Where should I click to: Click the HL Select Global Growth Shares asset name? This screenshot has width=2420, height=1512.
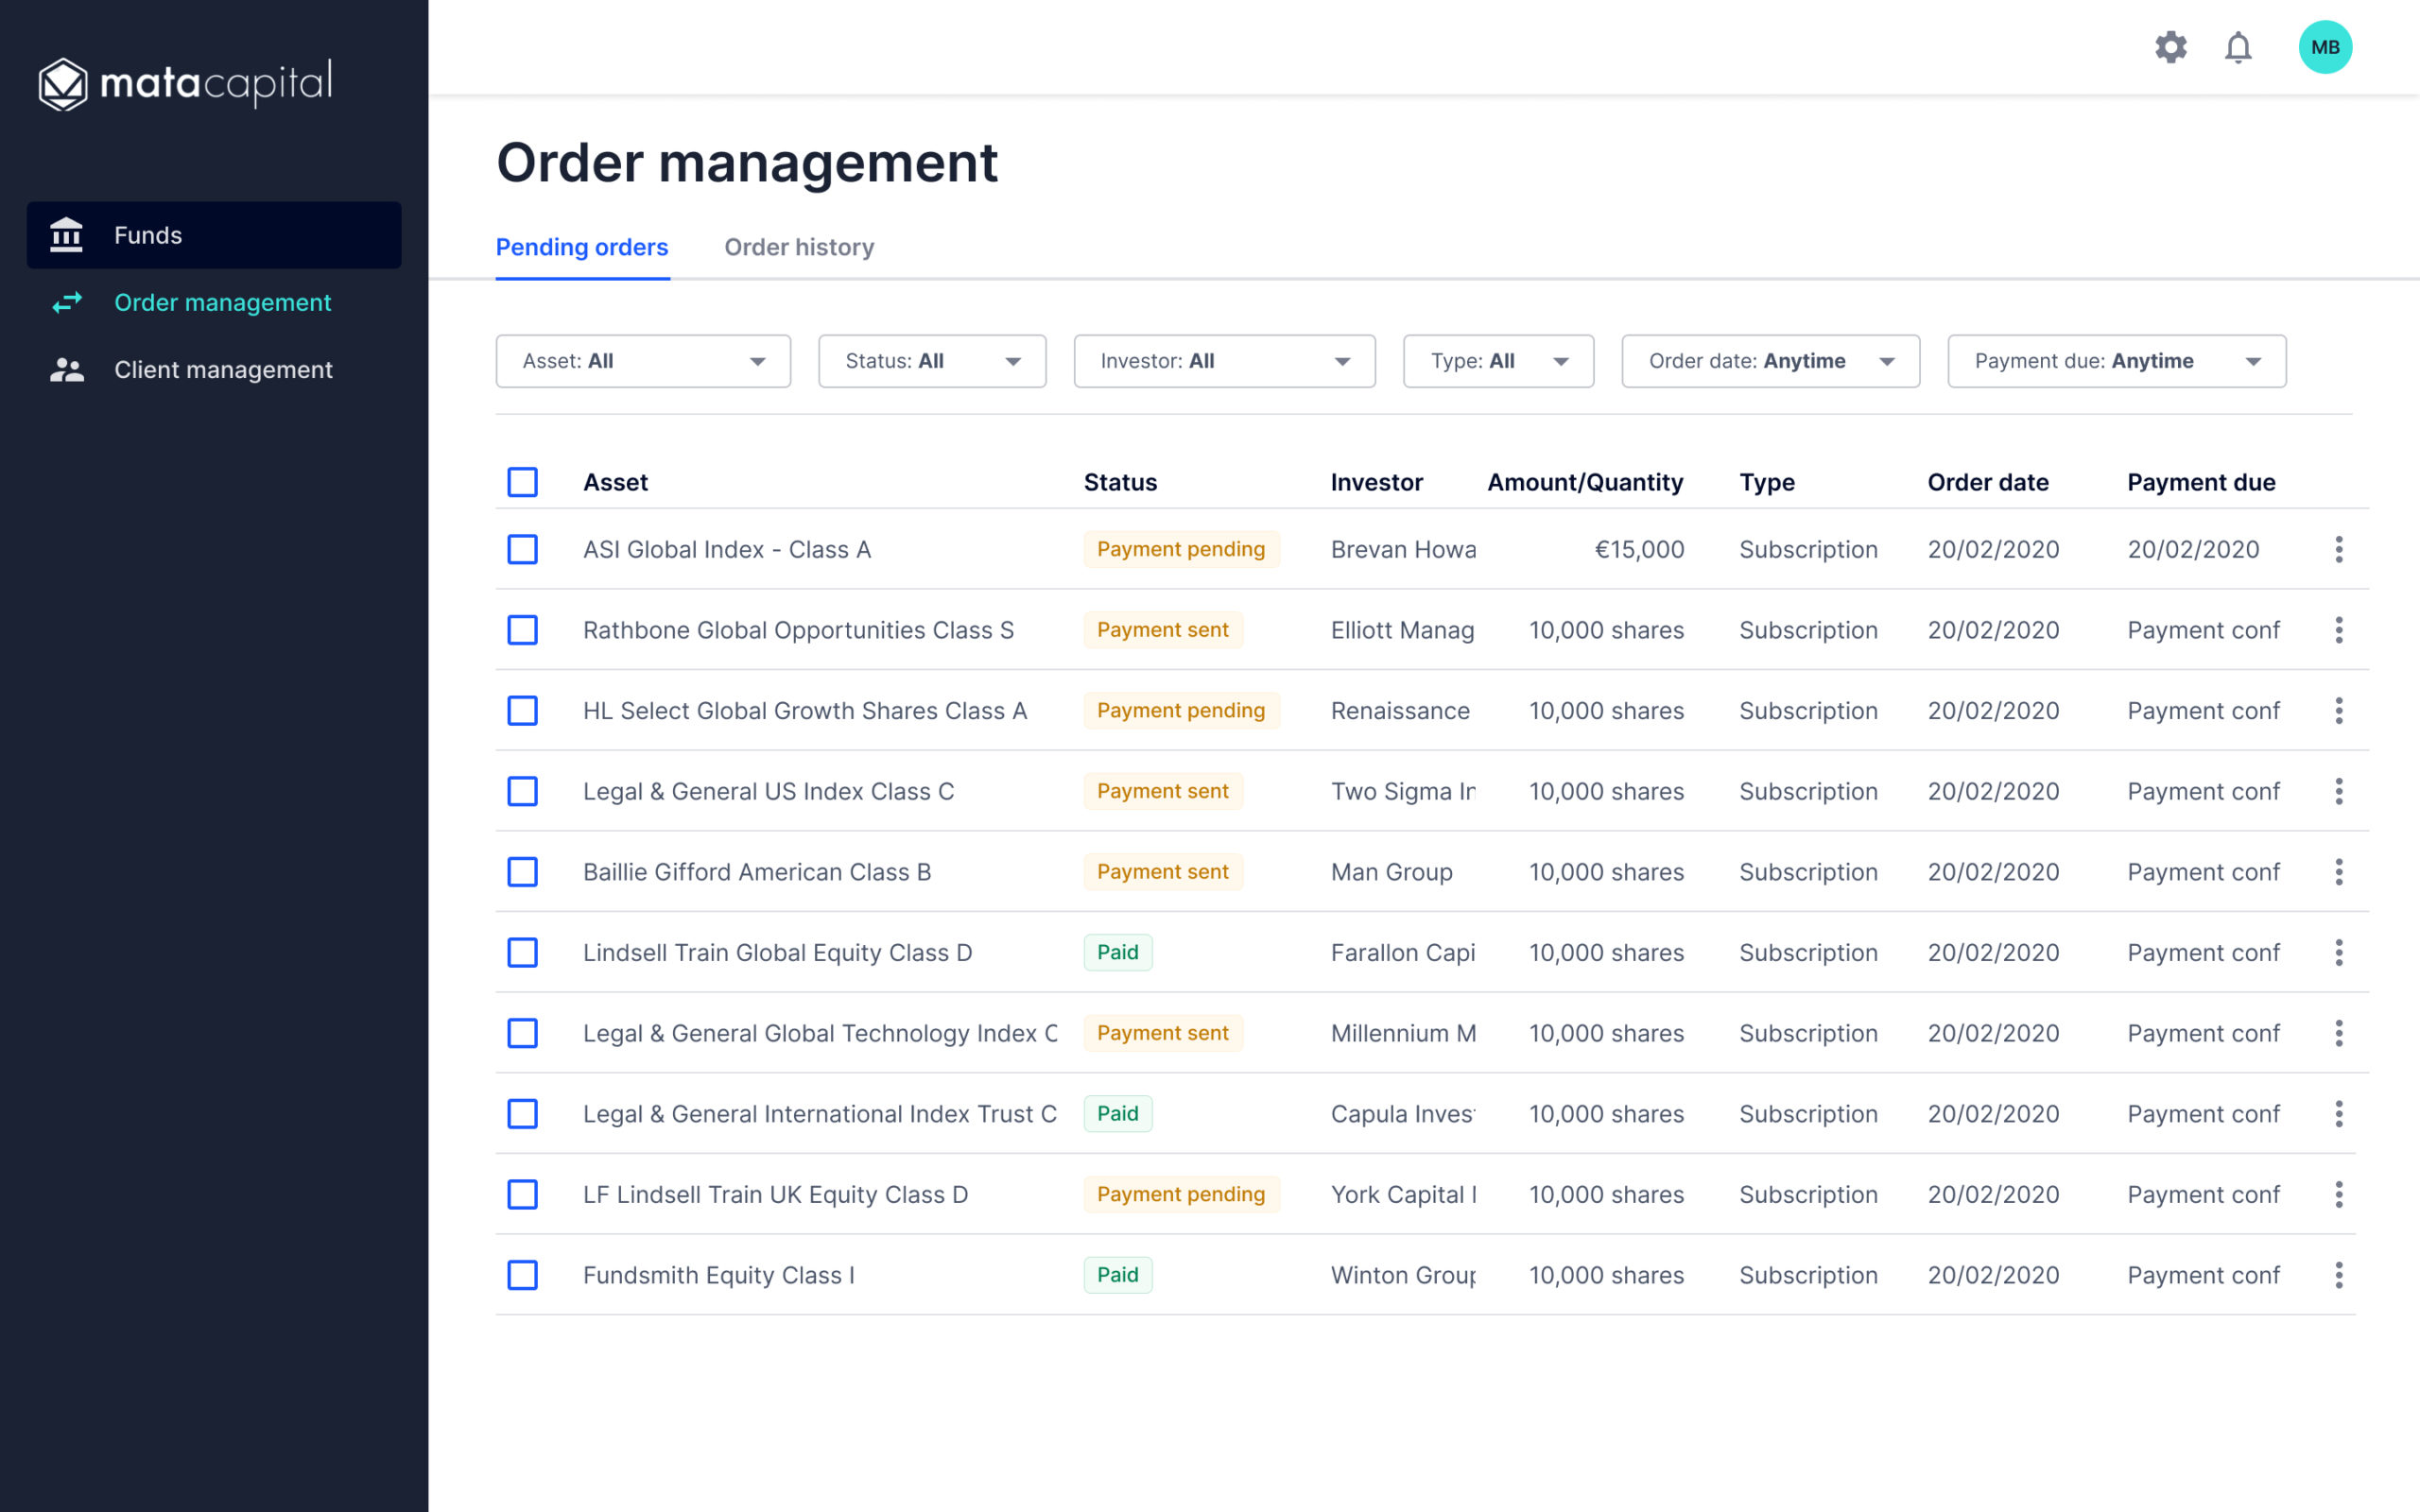[x=804, y=711]
